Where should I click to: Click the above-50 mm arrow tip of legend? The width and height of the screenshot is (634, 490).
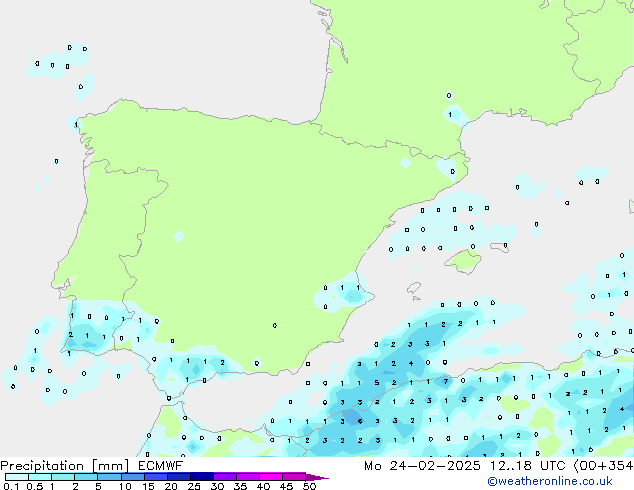(317, 477)
